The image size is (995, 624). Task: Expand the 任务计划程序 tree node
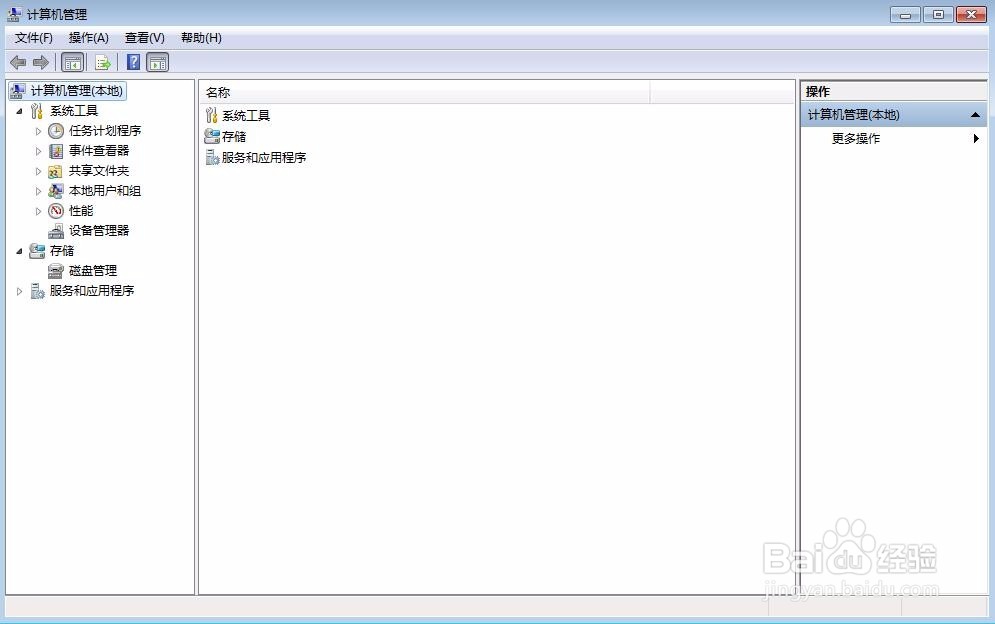click(38, 131)
